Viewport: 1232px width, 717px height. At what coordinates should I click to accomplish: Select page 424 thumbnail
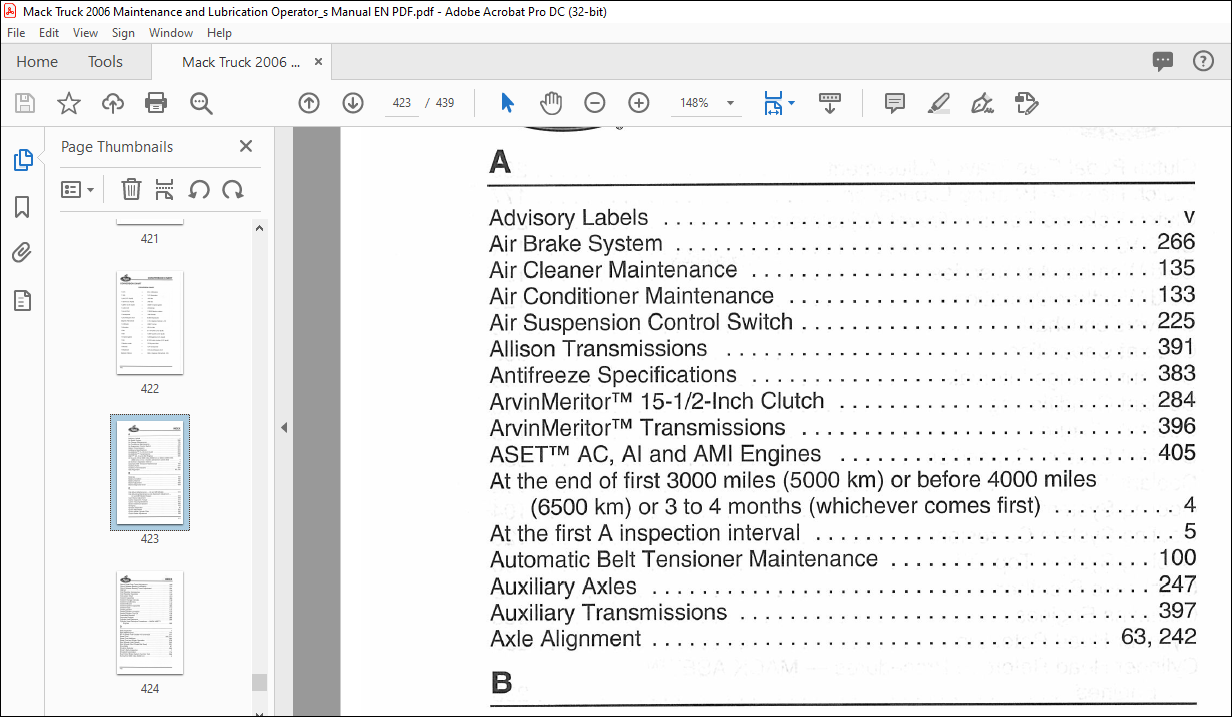[149, 622]
